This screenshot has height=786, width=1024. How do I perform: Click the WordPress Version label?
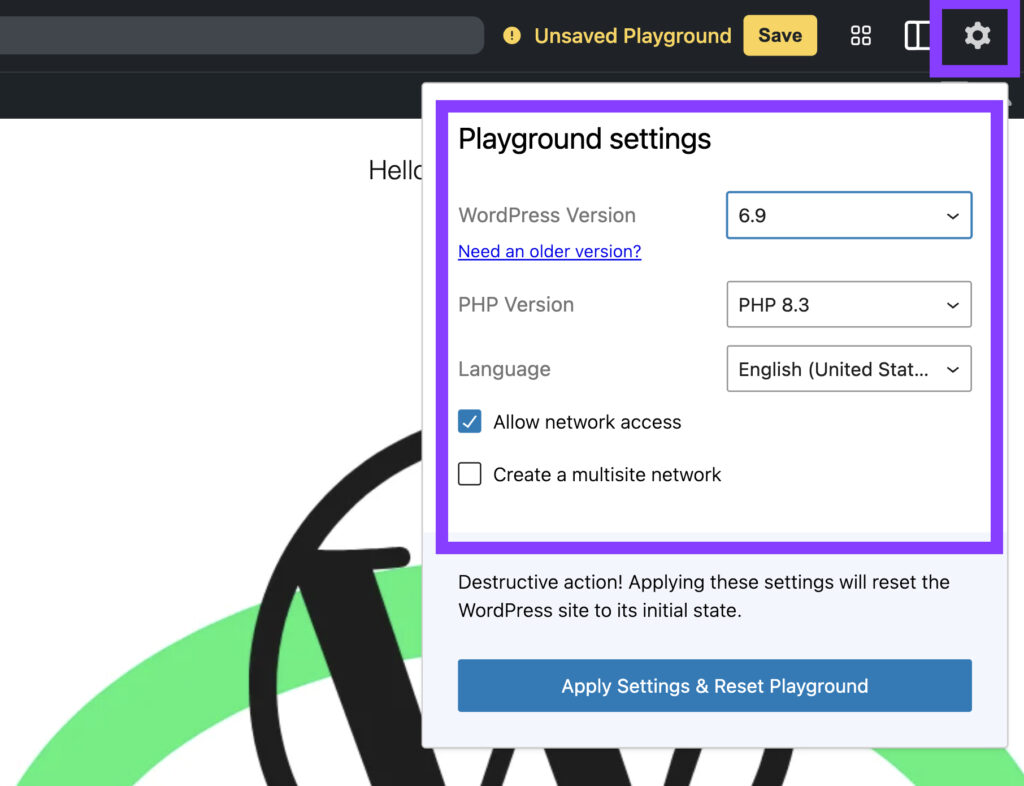(x=547, y=215)
